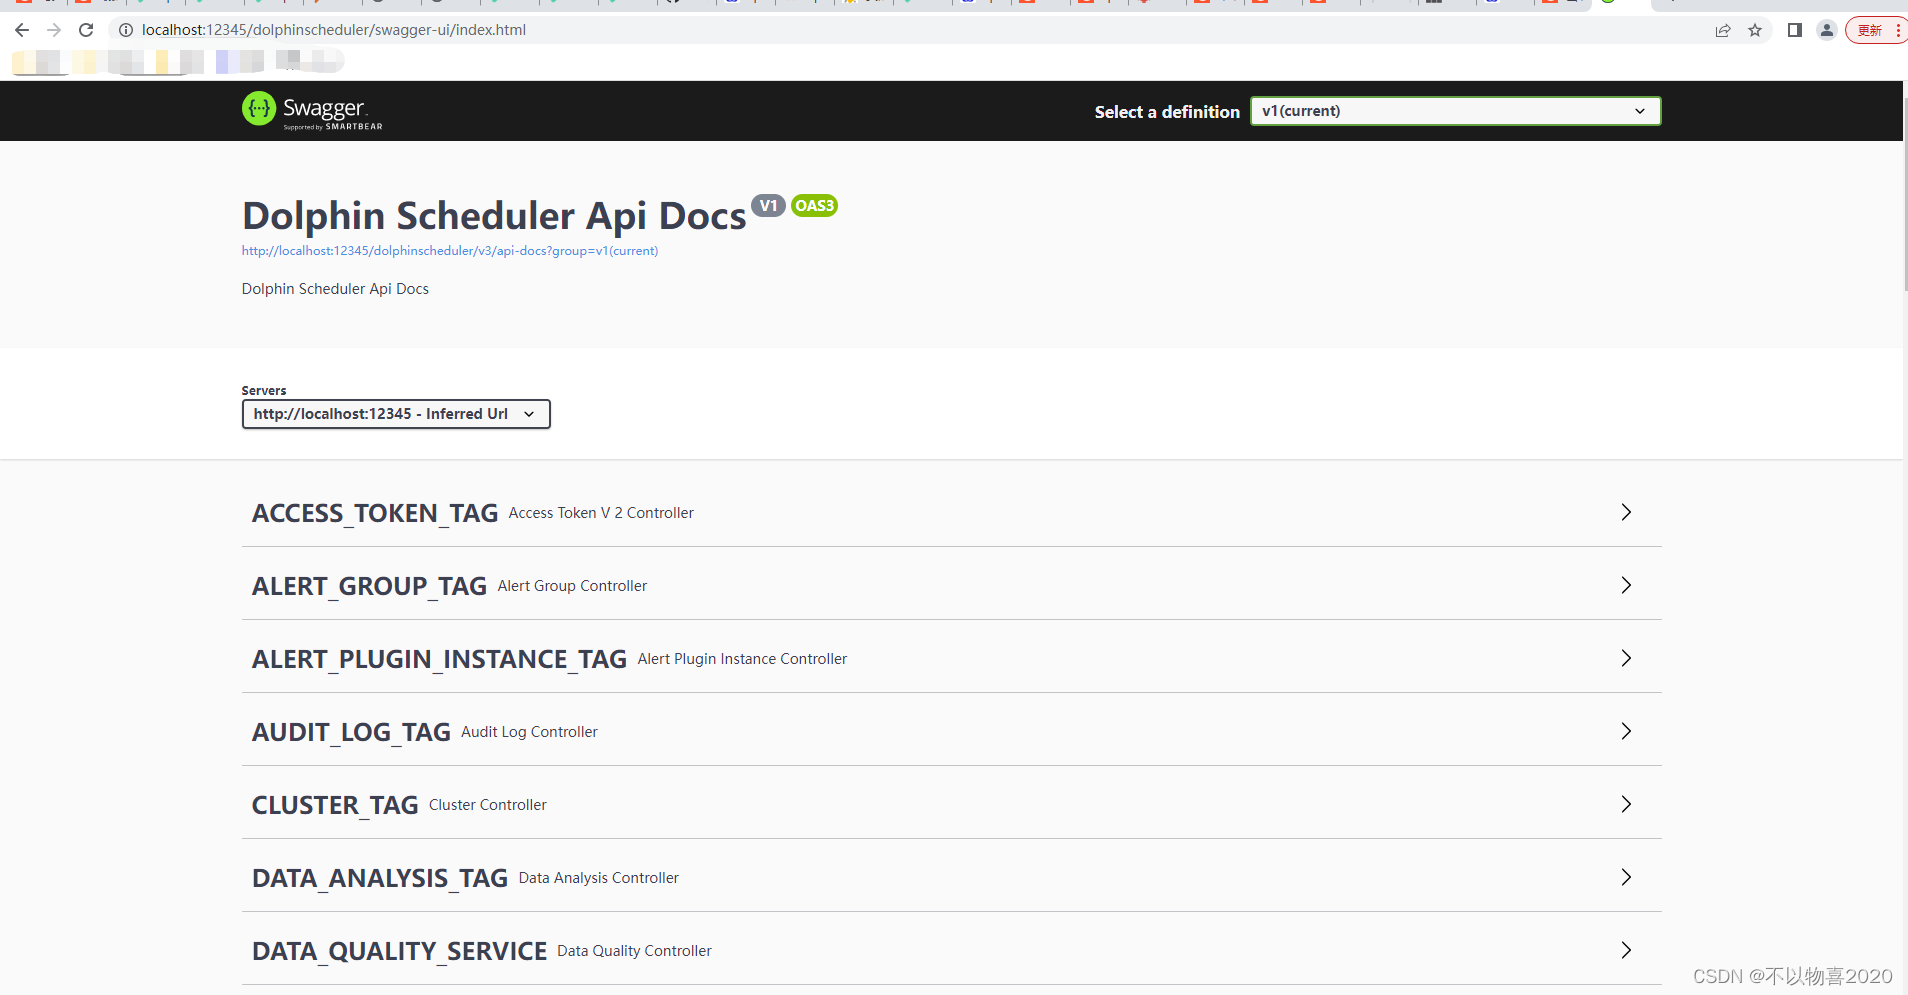Open the Select a definition dropdown
The width and height of the screenshot is (1908, 995).
tap(1455, 111)
